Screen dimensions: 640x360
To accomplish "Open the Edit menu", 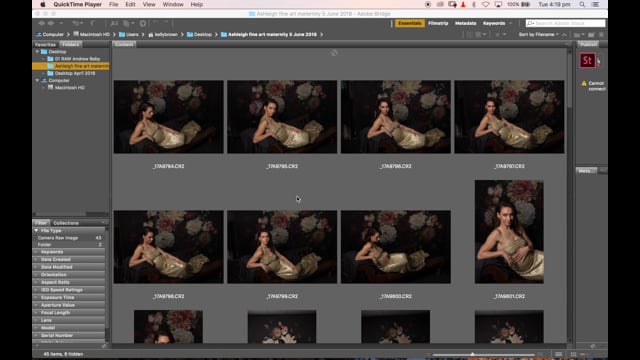I will coord(130,4).
